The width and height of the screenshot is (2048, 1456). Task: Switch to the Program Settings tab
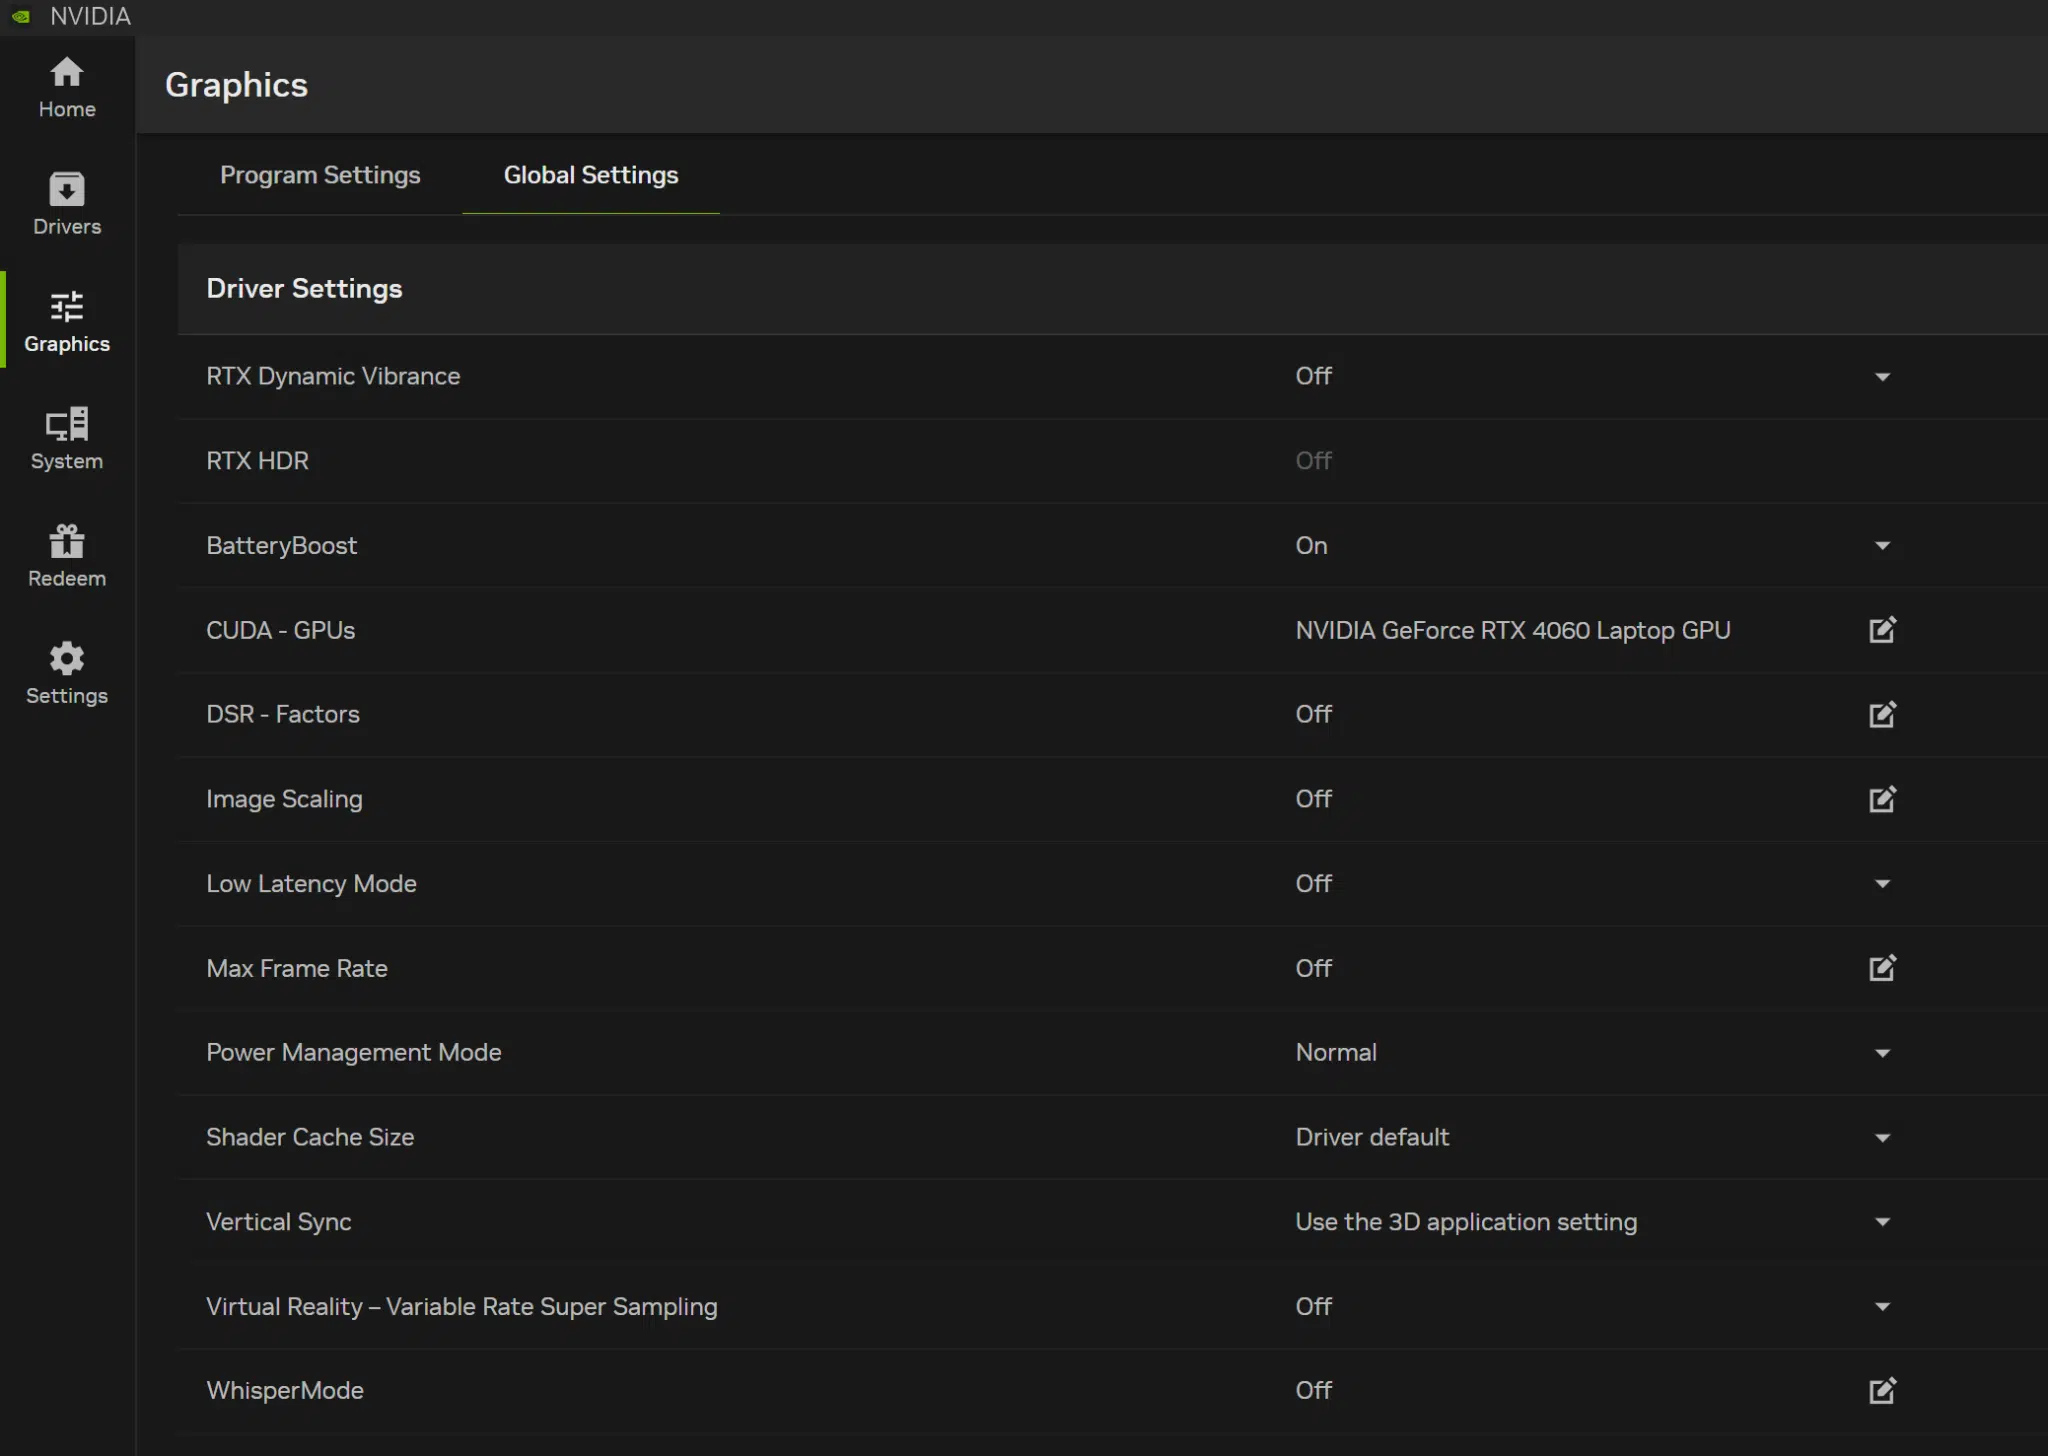(320, 175)
